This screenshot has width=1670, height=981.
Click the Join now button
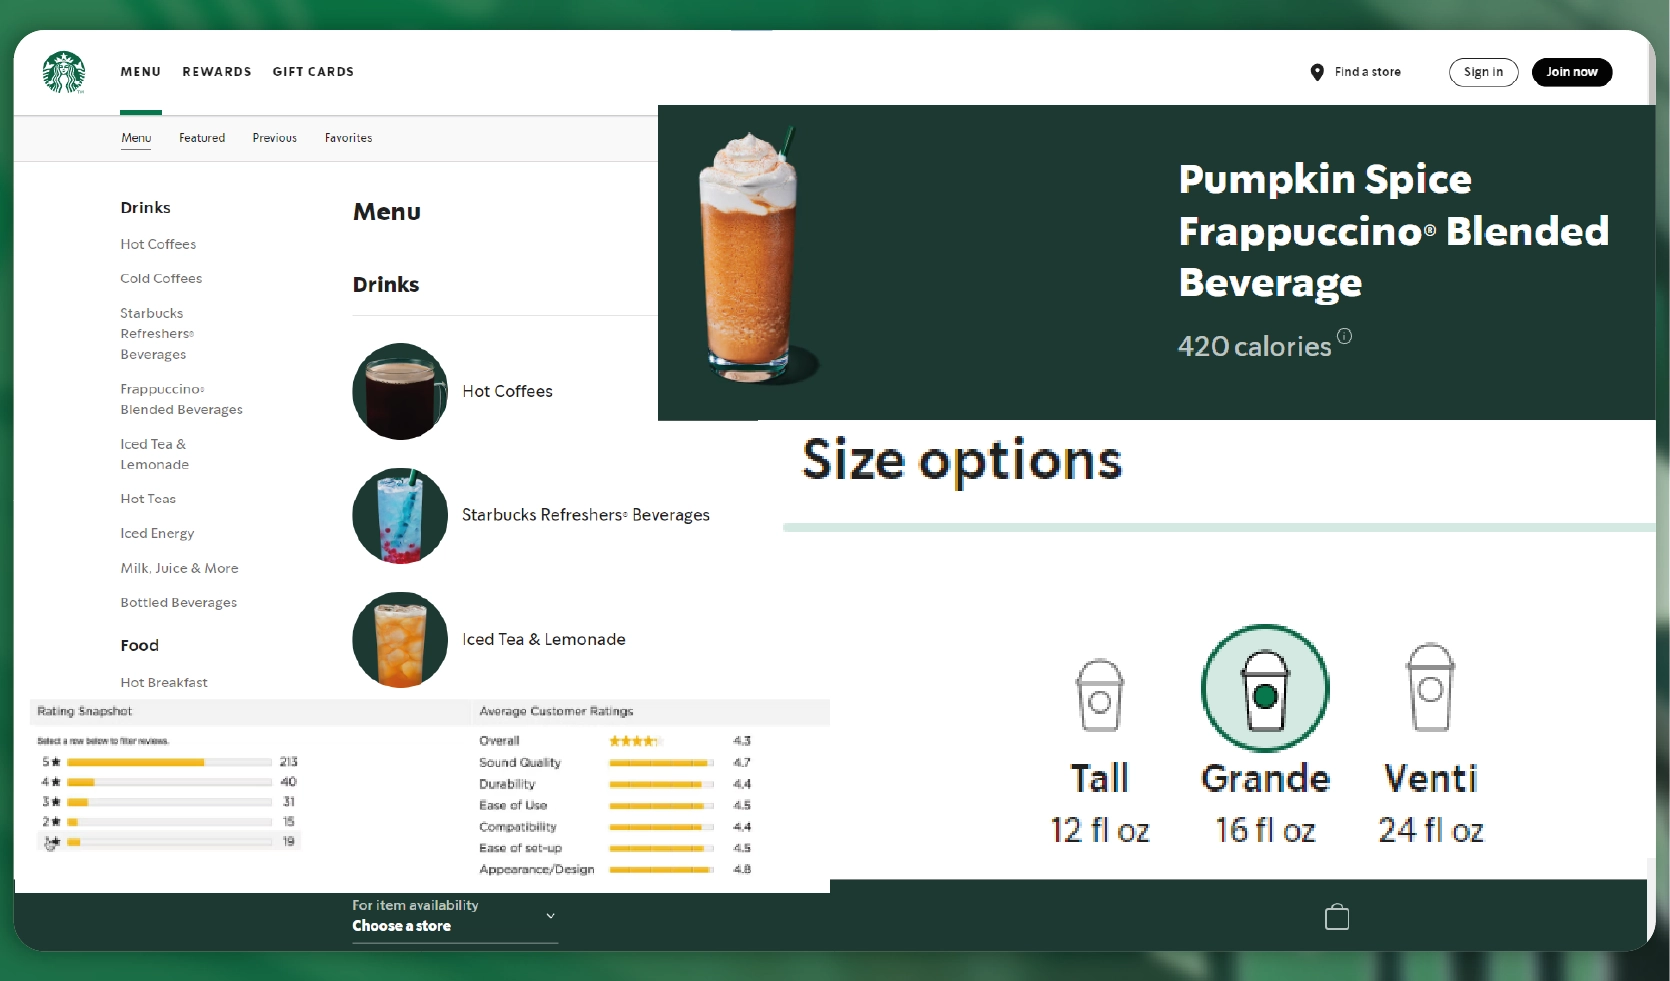point(1572,72)
